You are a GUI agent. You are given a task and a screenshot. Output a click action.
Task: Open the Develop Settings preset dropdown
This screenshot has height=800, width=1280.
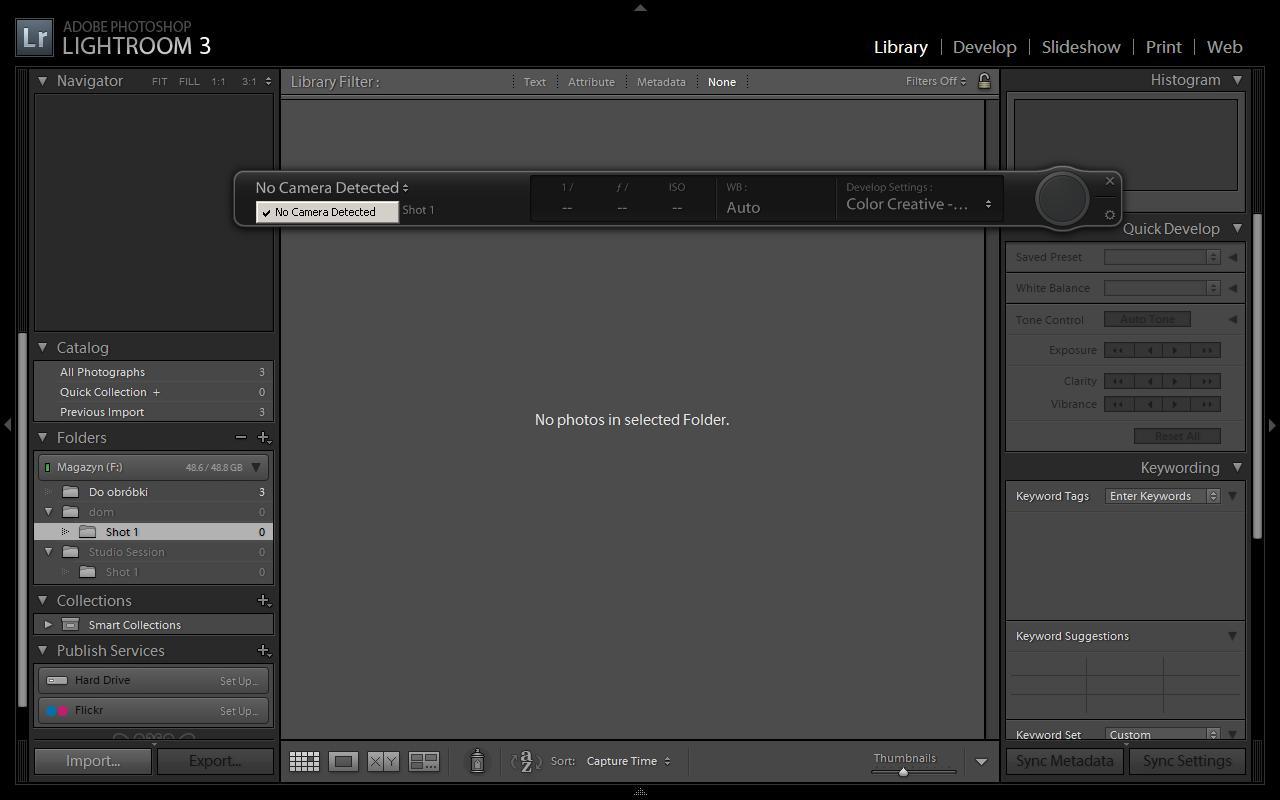tap(918, 204)
